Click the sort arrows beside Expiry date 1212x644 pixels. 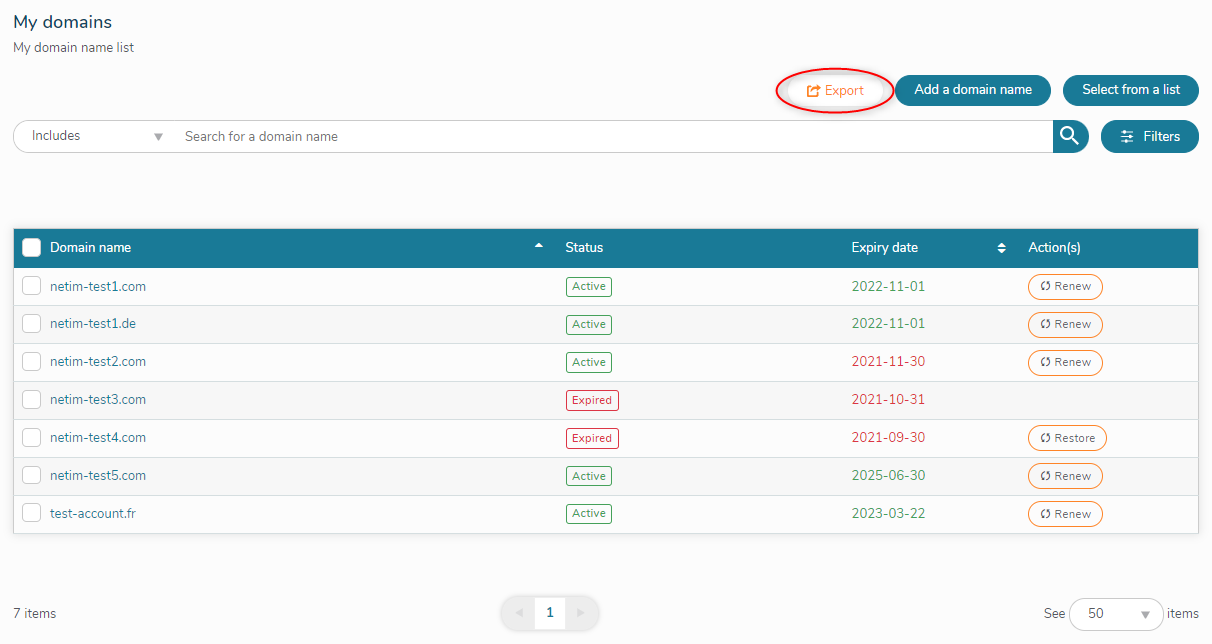point(1002,247)
